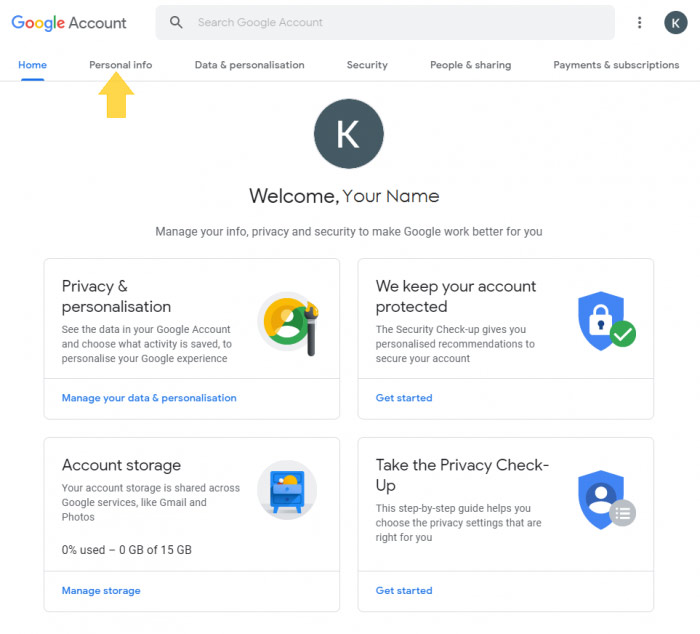Click the Privacy & personalisation illustration
This screenshot has width=700, height=634.
[x=288, y=323]
